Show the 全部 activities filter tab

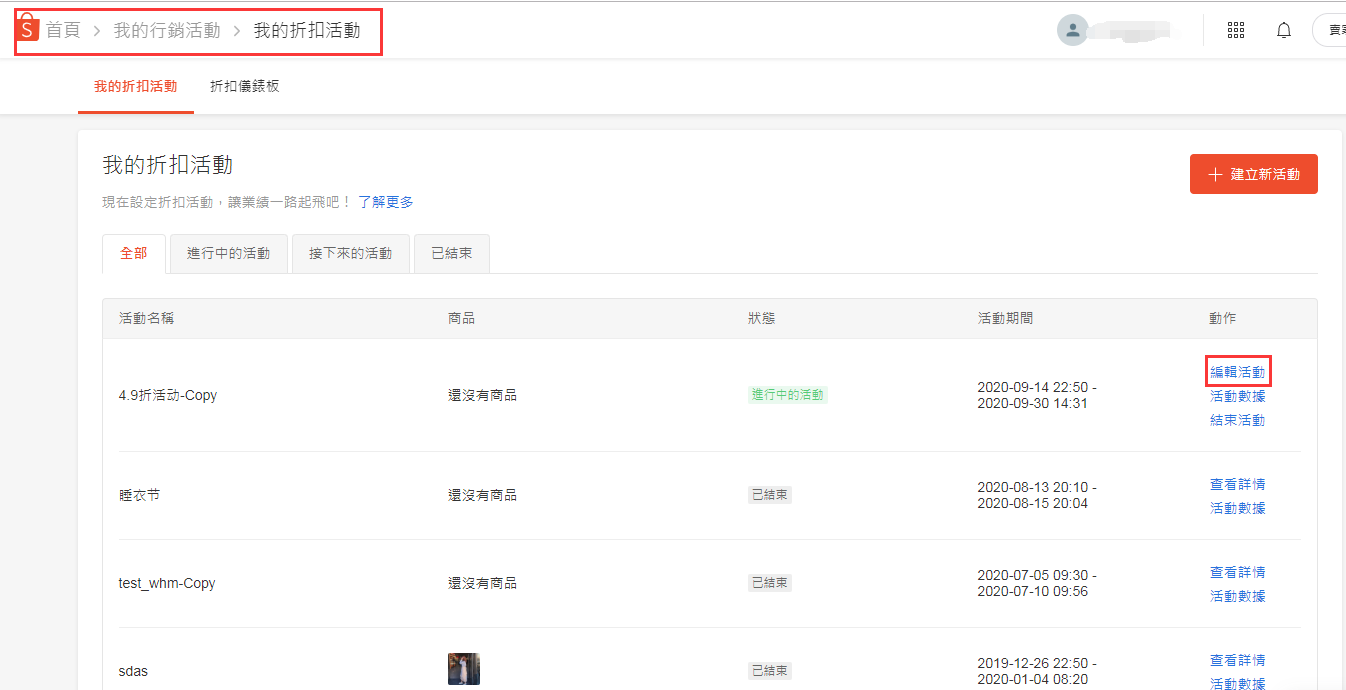[134, 254]
